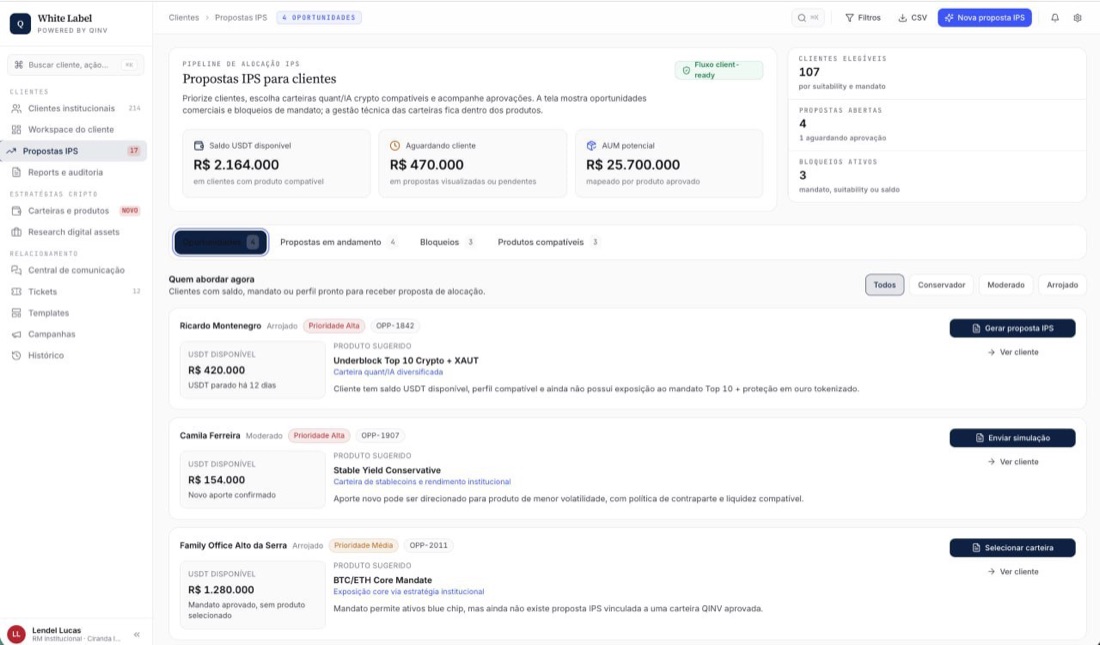Click NOVO badge on Carteiras e produtos
Viewport: 1100px width, 645px height.
[130, 211]
